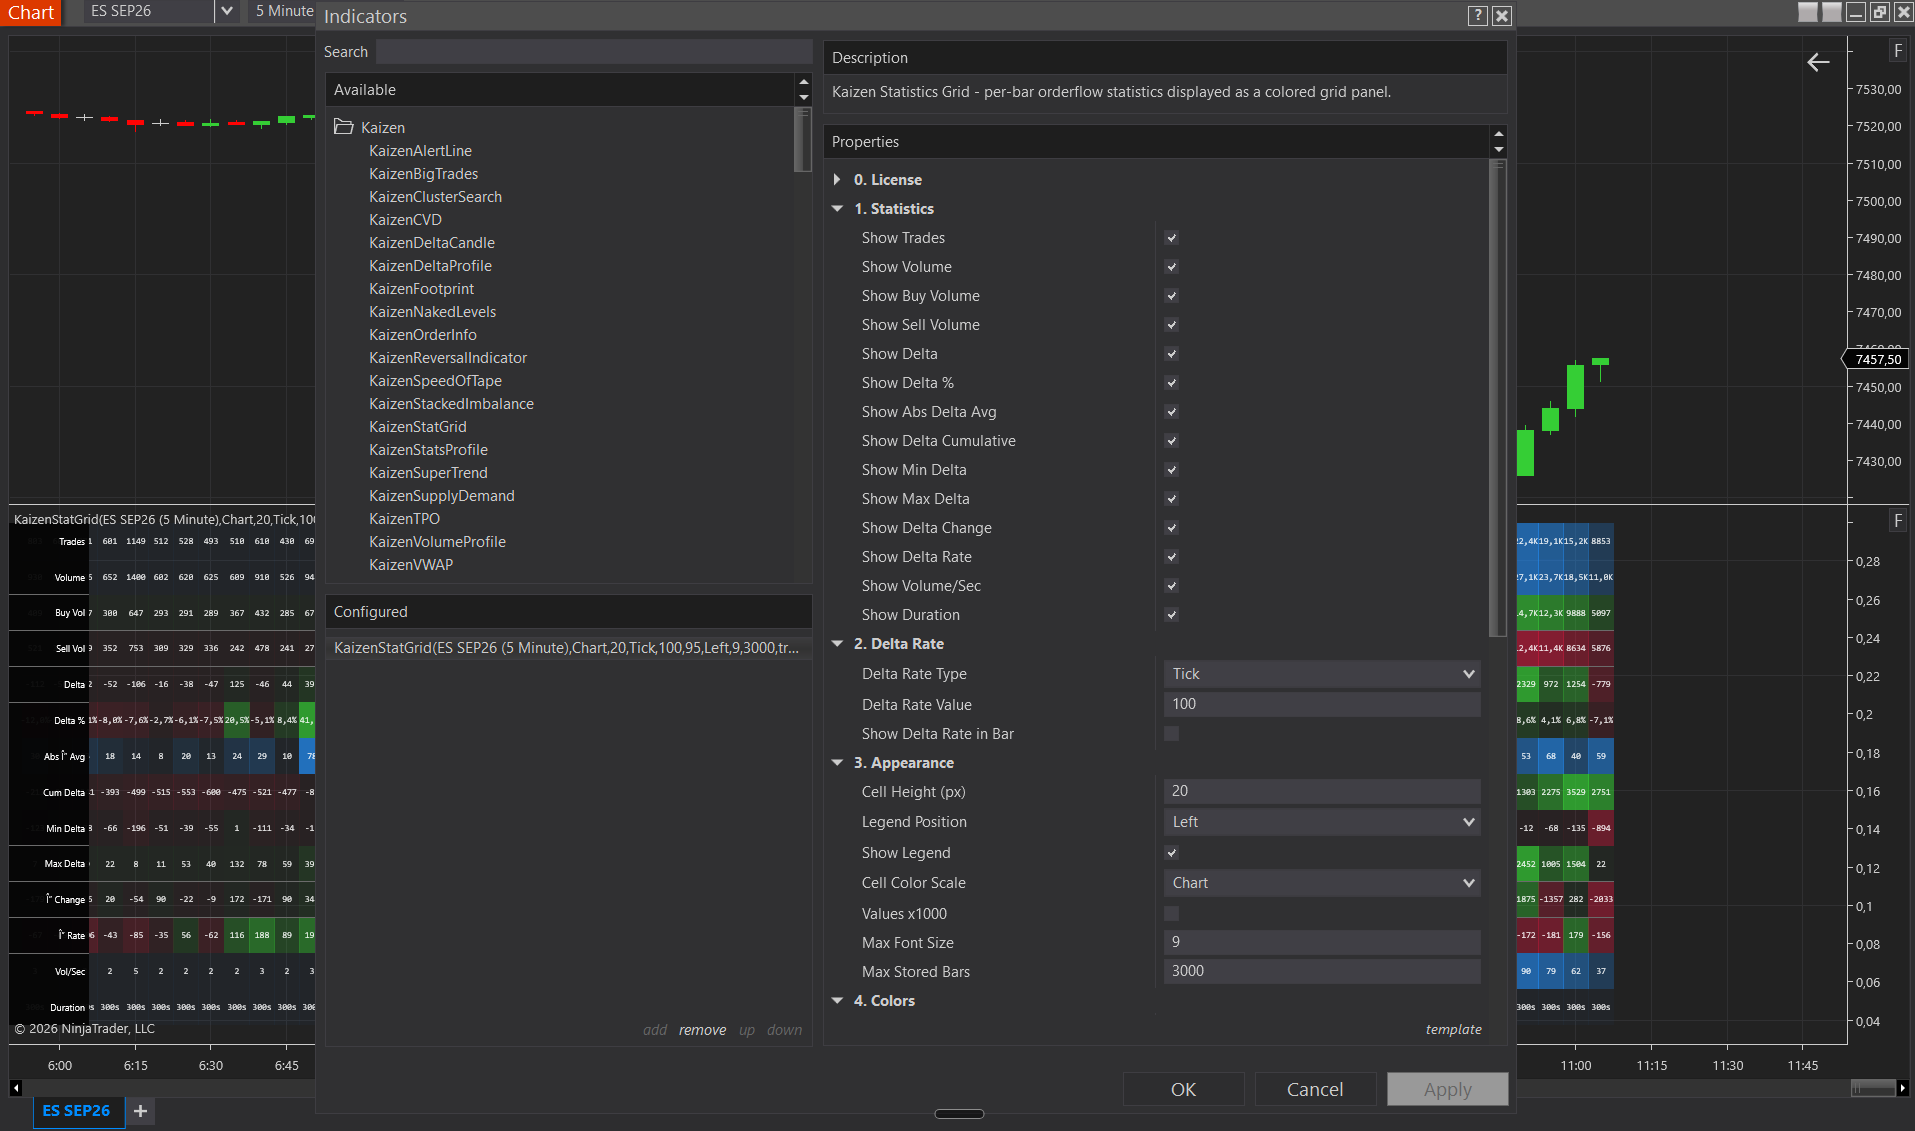Select KaizenFootprint indicator
The image size is (1915, 1131).
[421, 289]
